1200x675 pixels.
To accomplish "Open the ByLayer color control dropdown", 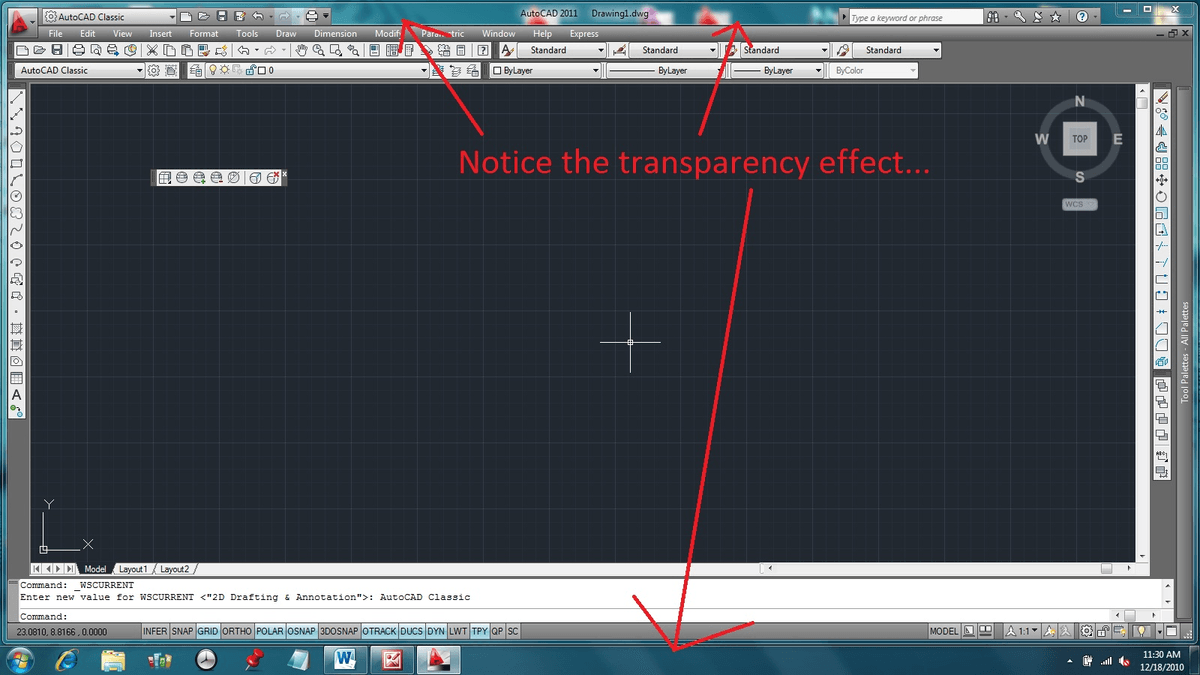I will (545, 71).
